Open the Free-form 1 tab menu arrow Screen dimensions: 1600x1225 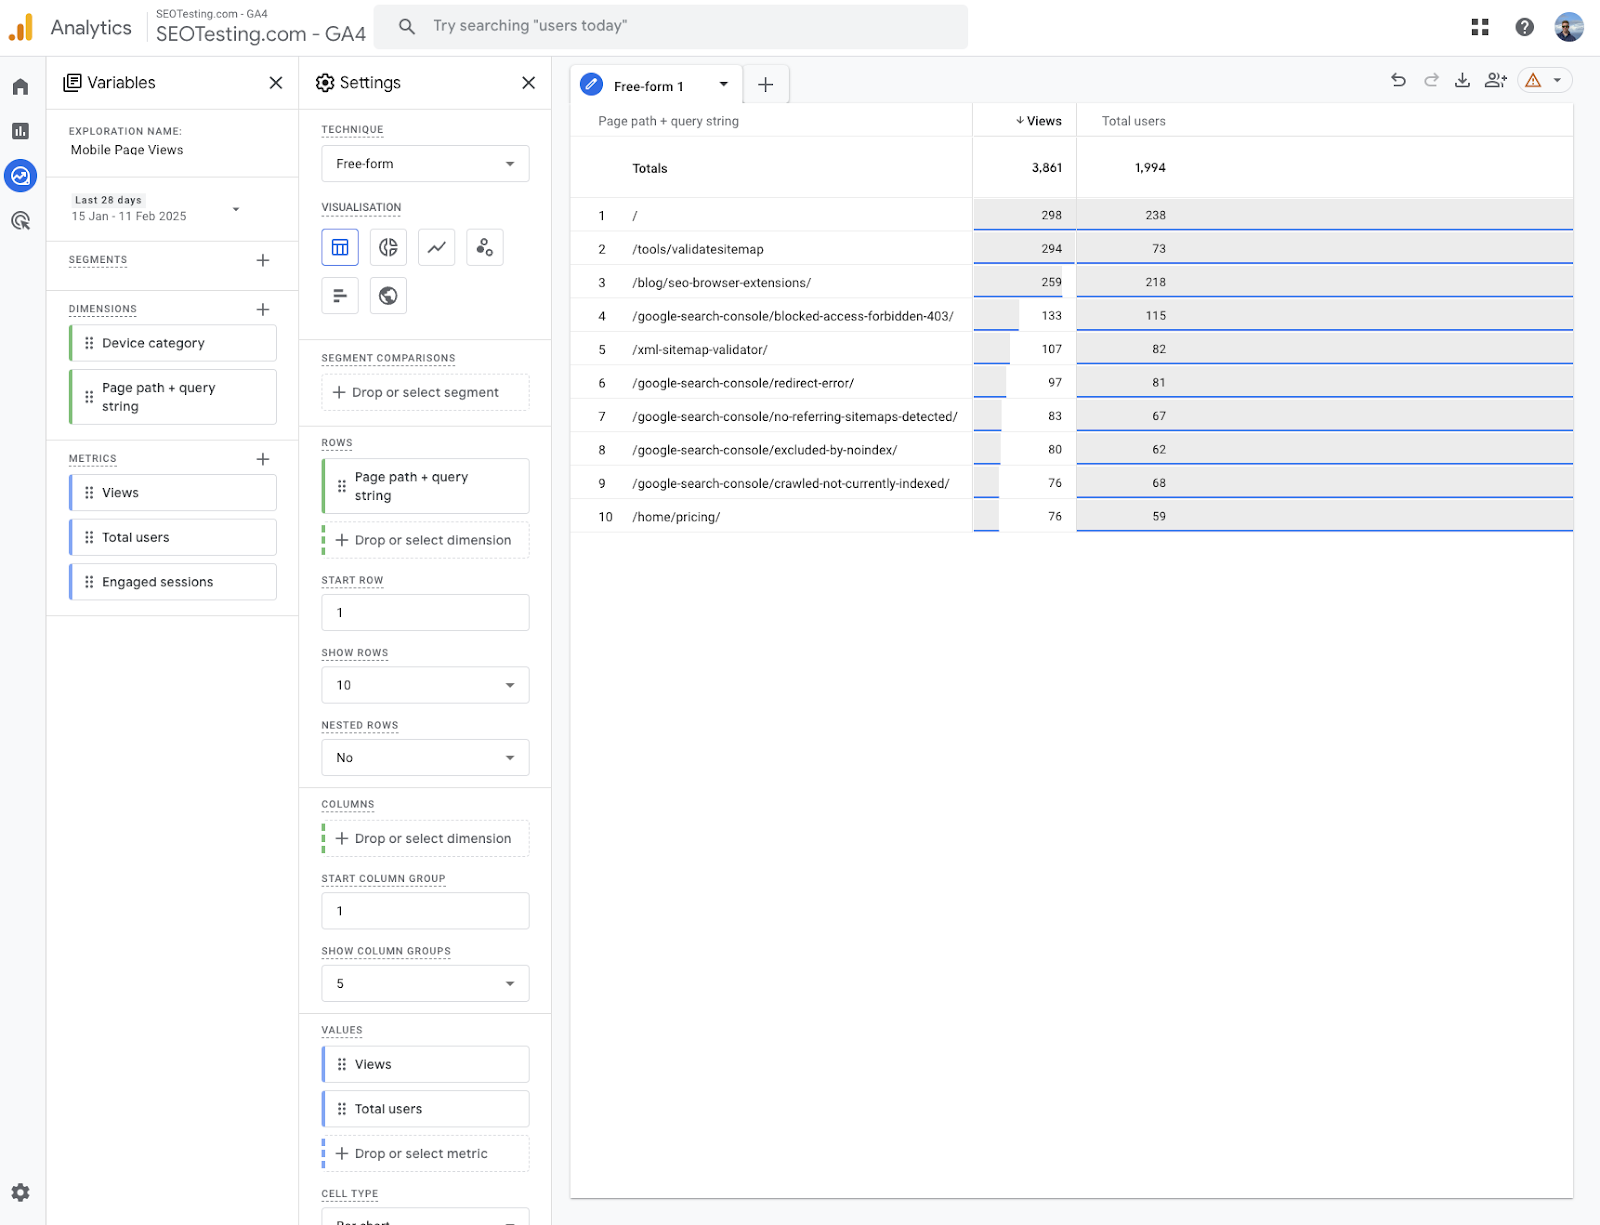723,85
